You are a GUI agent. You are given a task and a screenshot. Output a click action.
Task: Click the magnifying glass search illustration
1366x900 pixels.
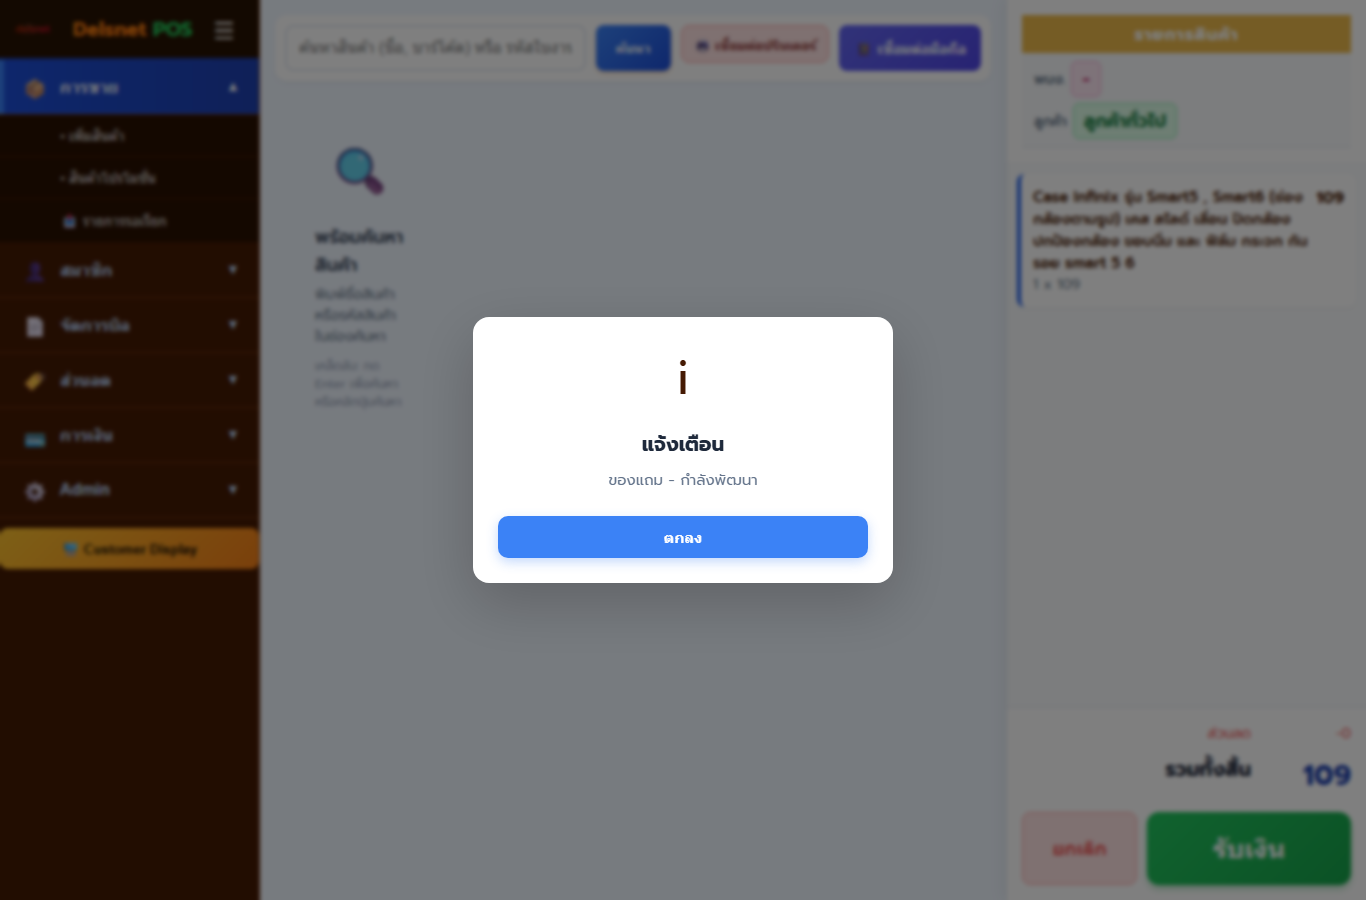(359, 170)
